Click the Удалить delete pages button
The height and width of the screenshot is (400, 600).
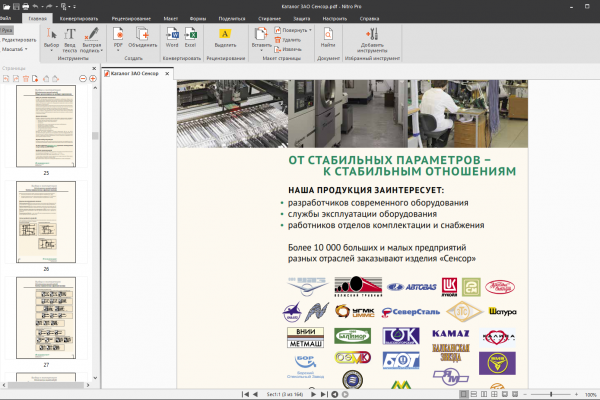pyautogui.click(x=288, y=40)
